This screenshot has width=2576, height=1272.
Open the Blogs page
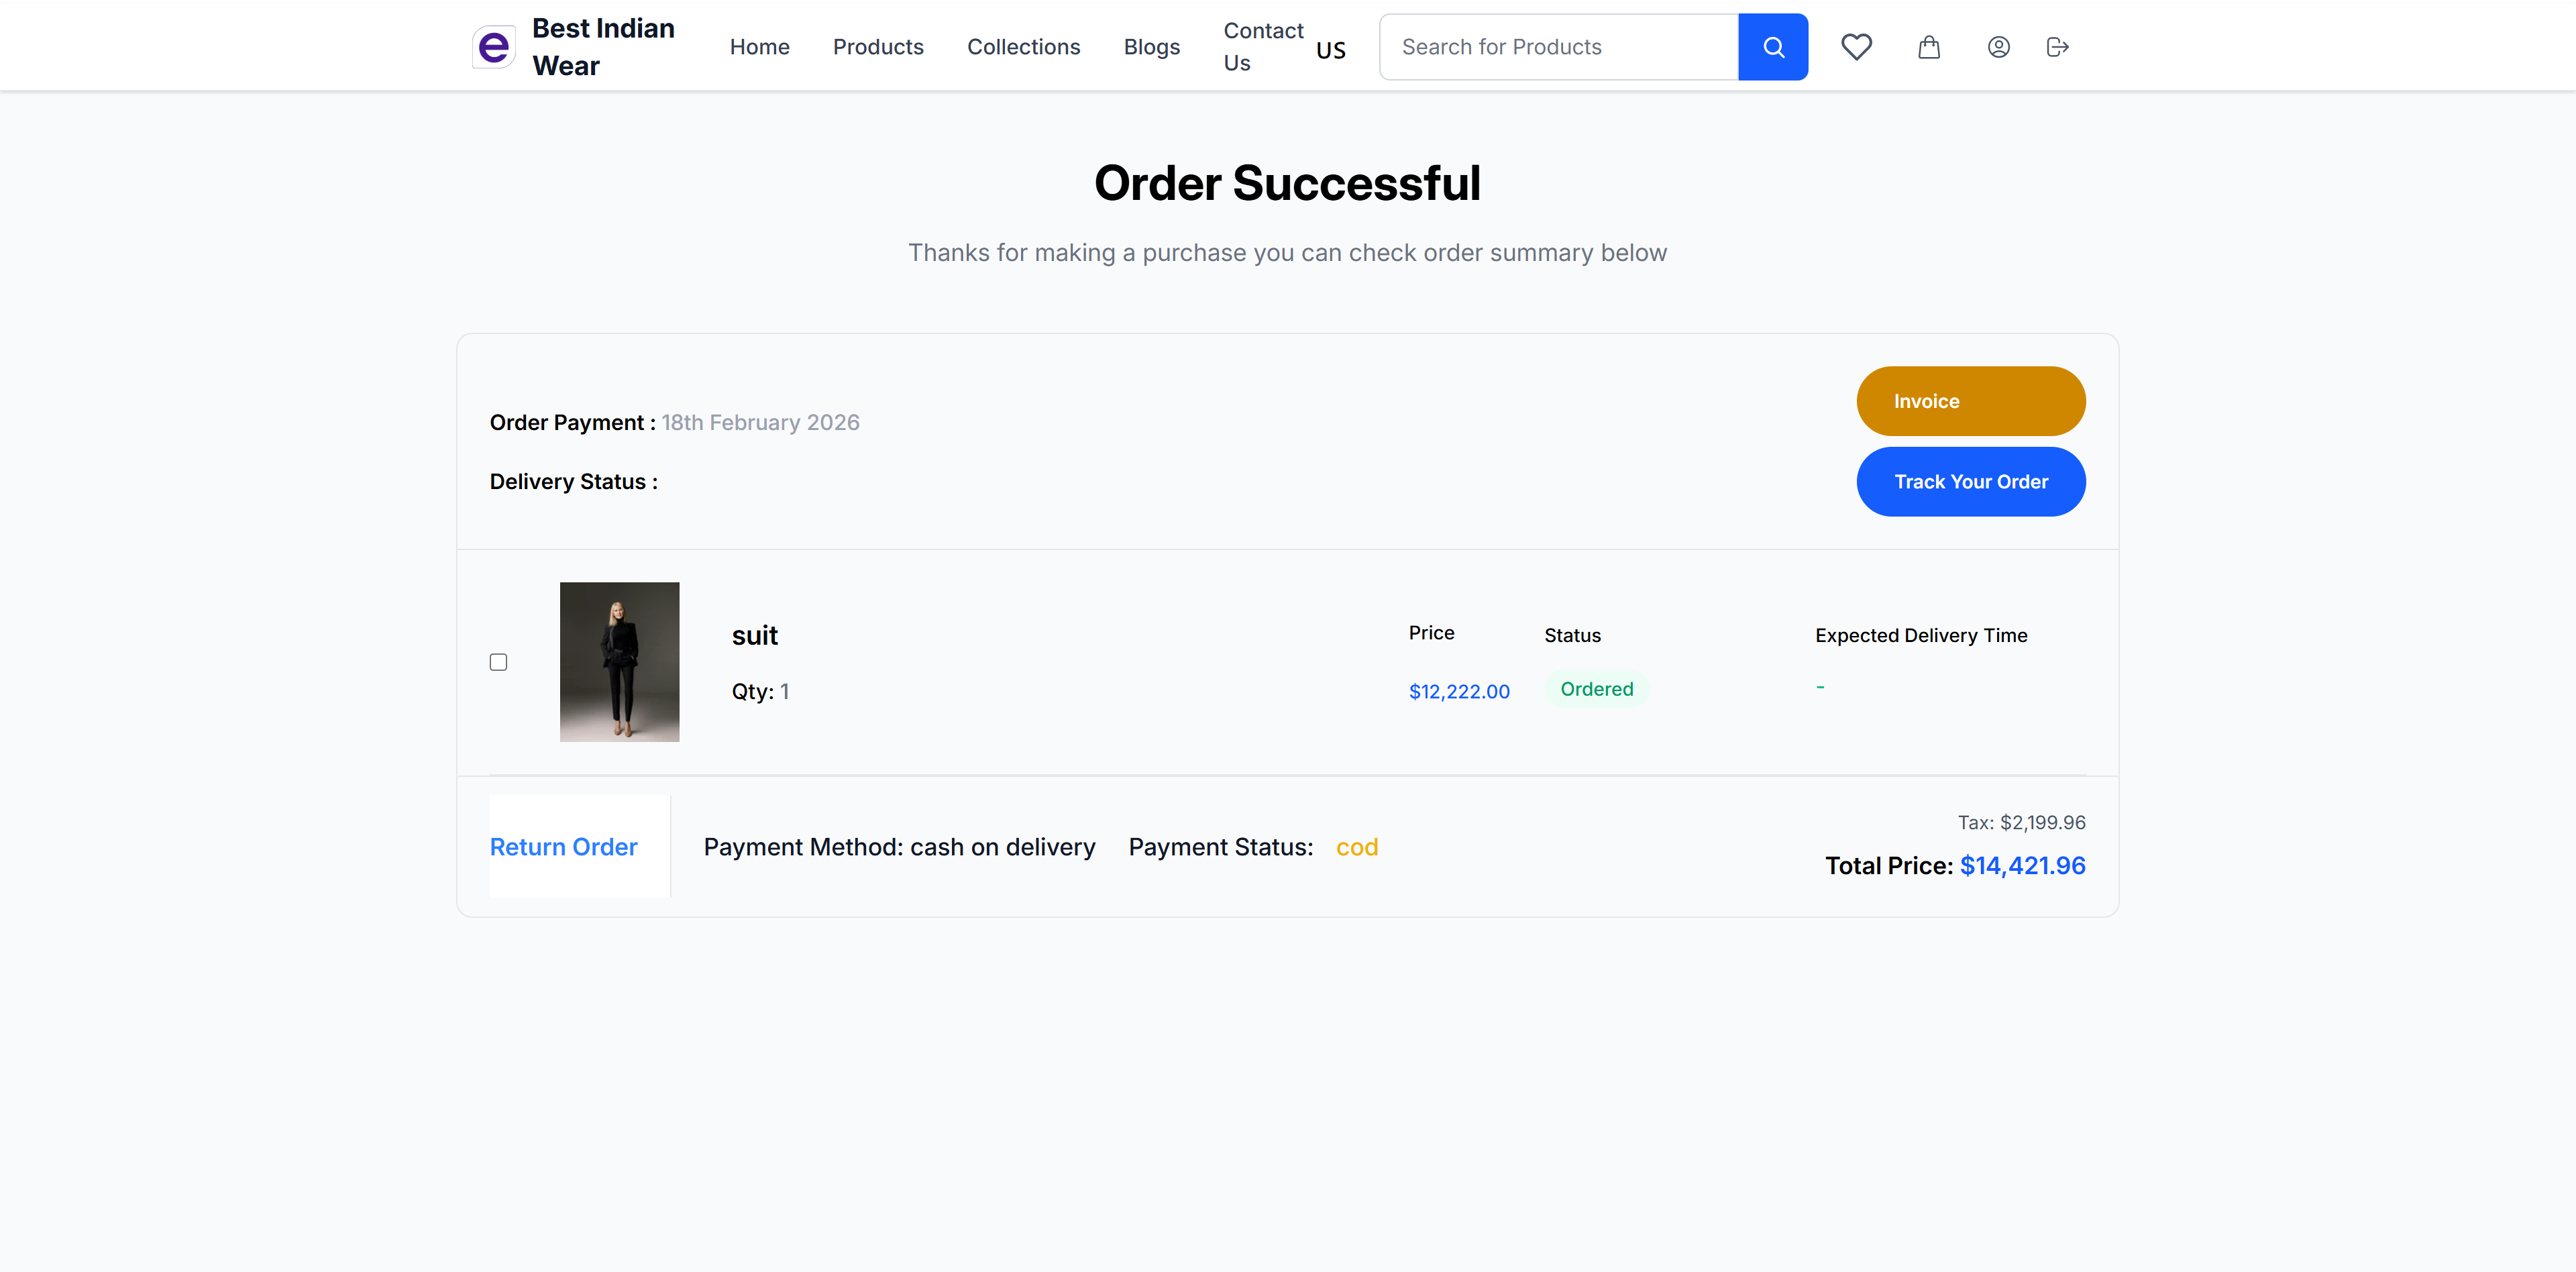tap(1151, 46)
